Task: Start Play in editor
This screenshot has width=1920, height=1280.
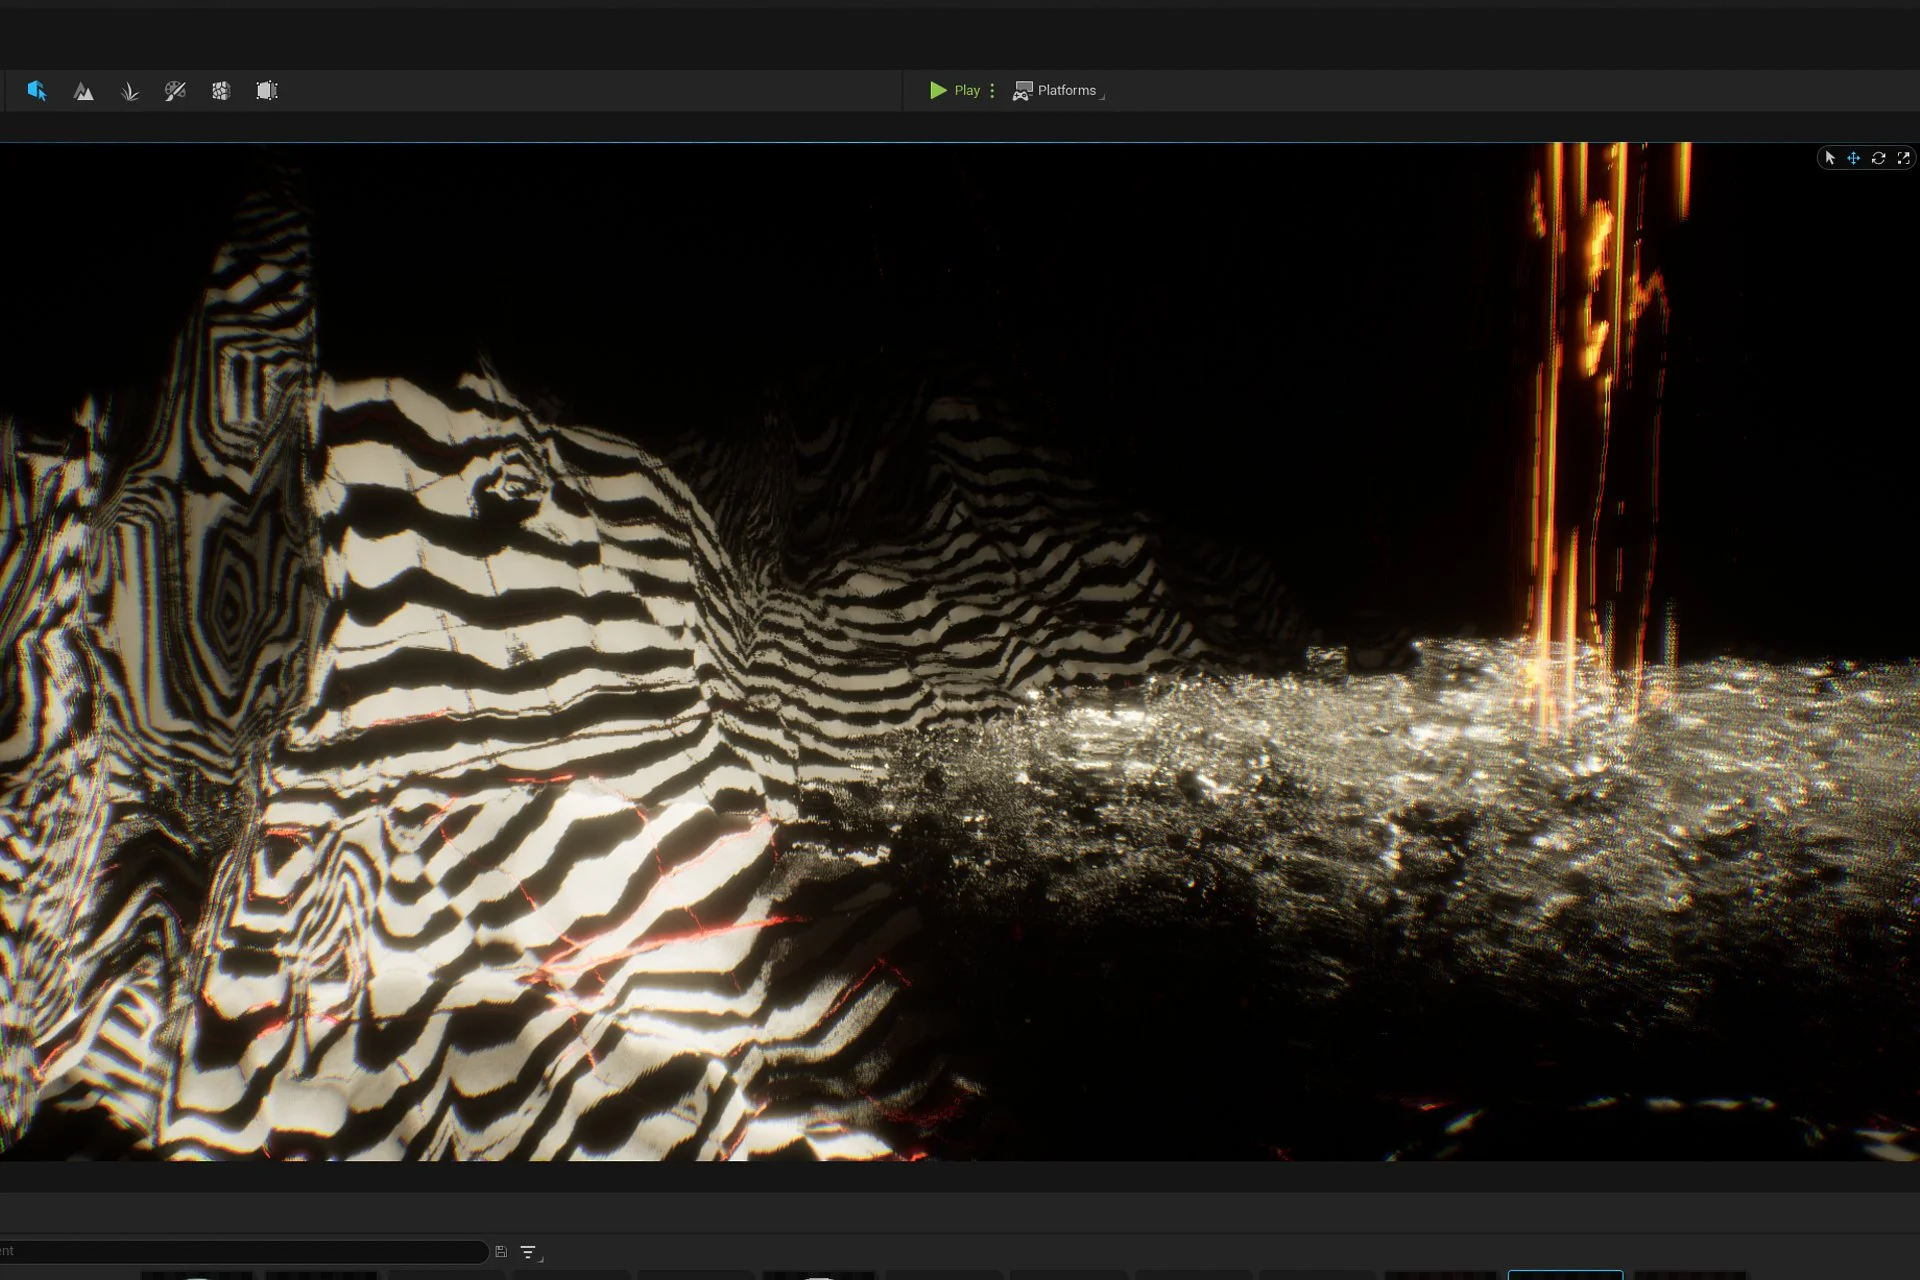Action: click(x=955, y=90)
